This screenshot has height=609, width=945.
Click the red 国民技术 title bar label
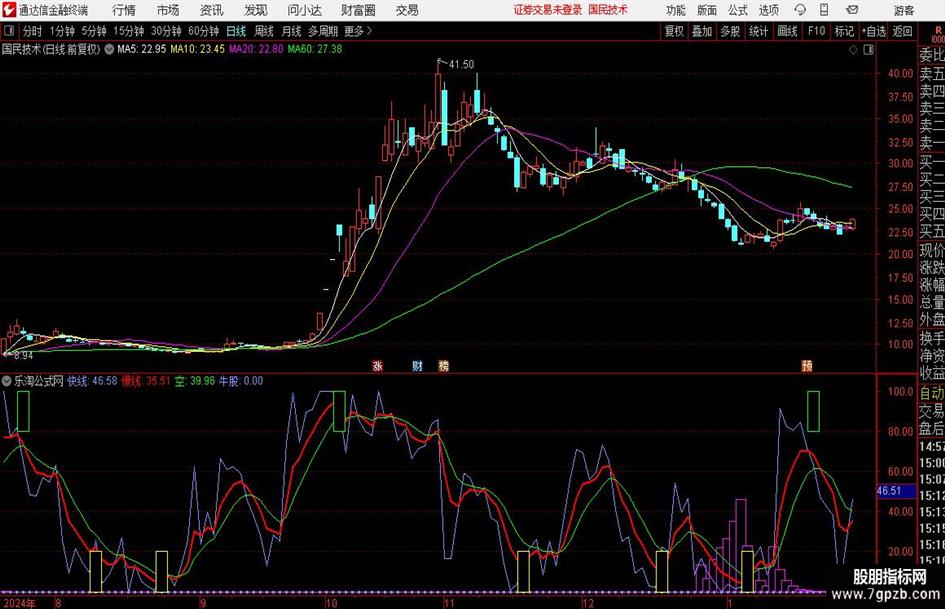coord(608,10)
